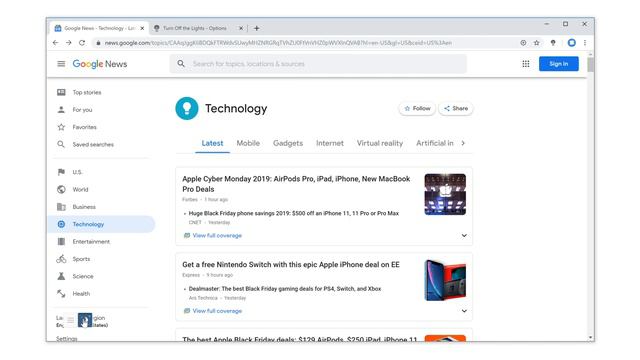The height and width of the screenshot is (360, 640).
Task: Bookmark this page with star icon
Action: [x=536, y=42]
